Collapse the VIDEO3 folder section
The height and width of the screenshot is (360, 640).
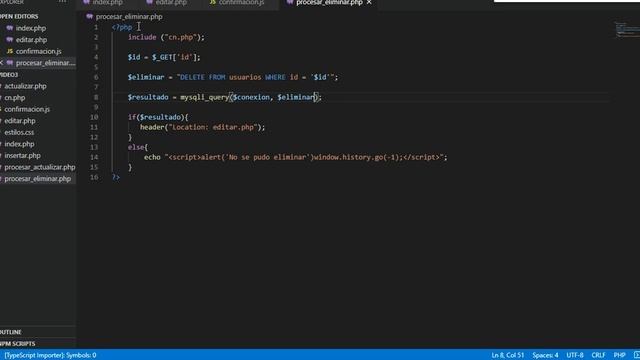[9, 75]
